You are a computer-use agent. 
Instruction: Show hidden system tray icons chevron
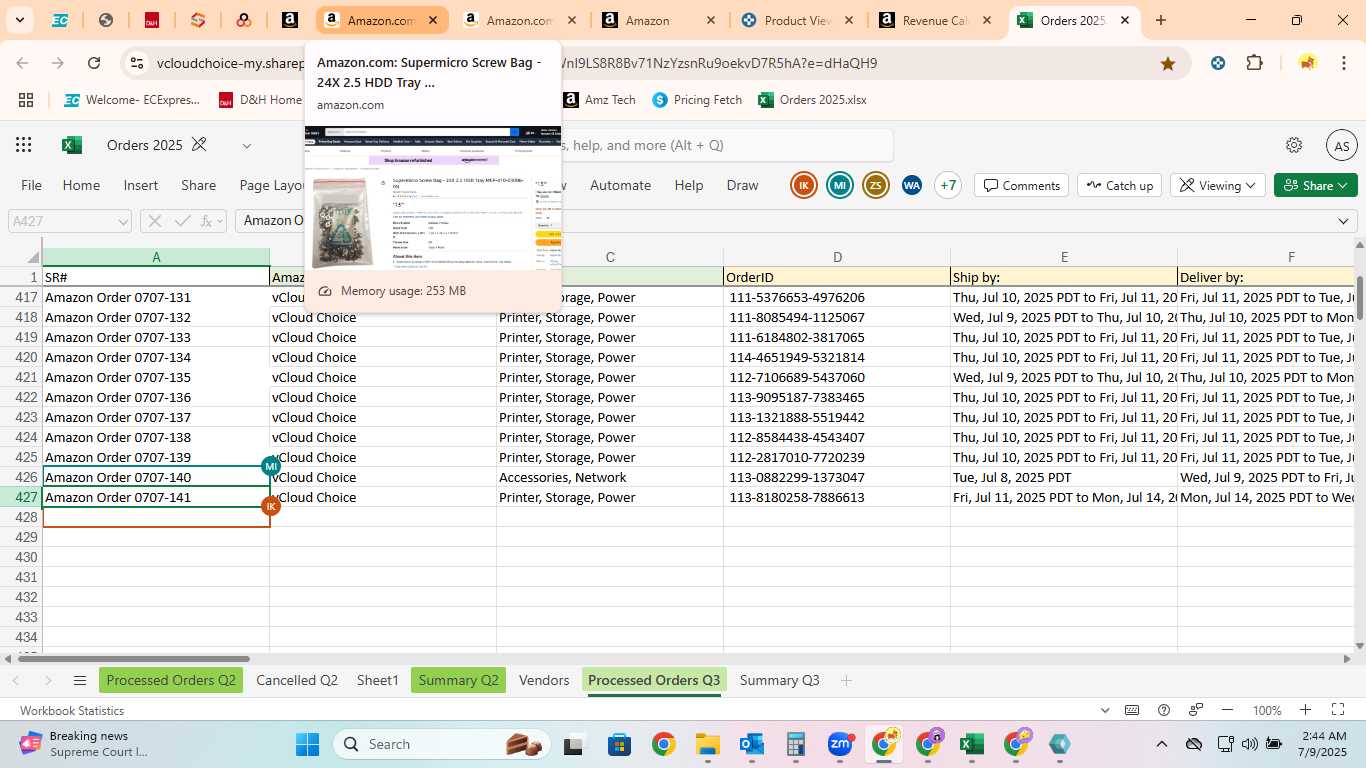pos(1162,744)
